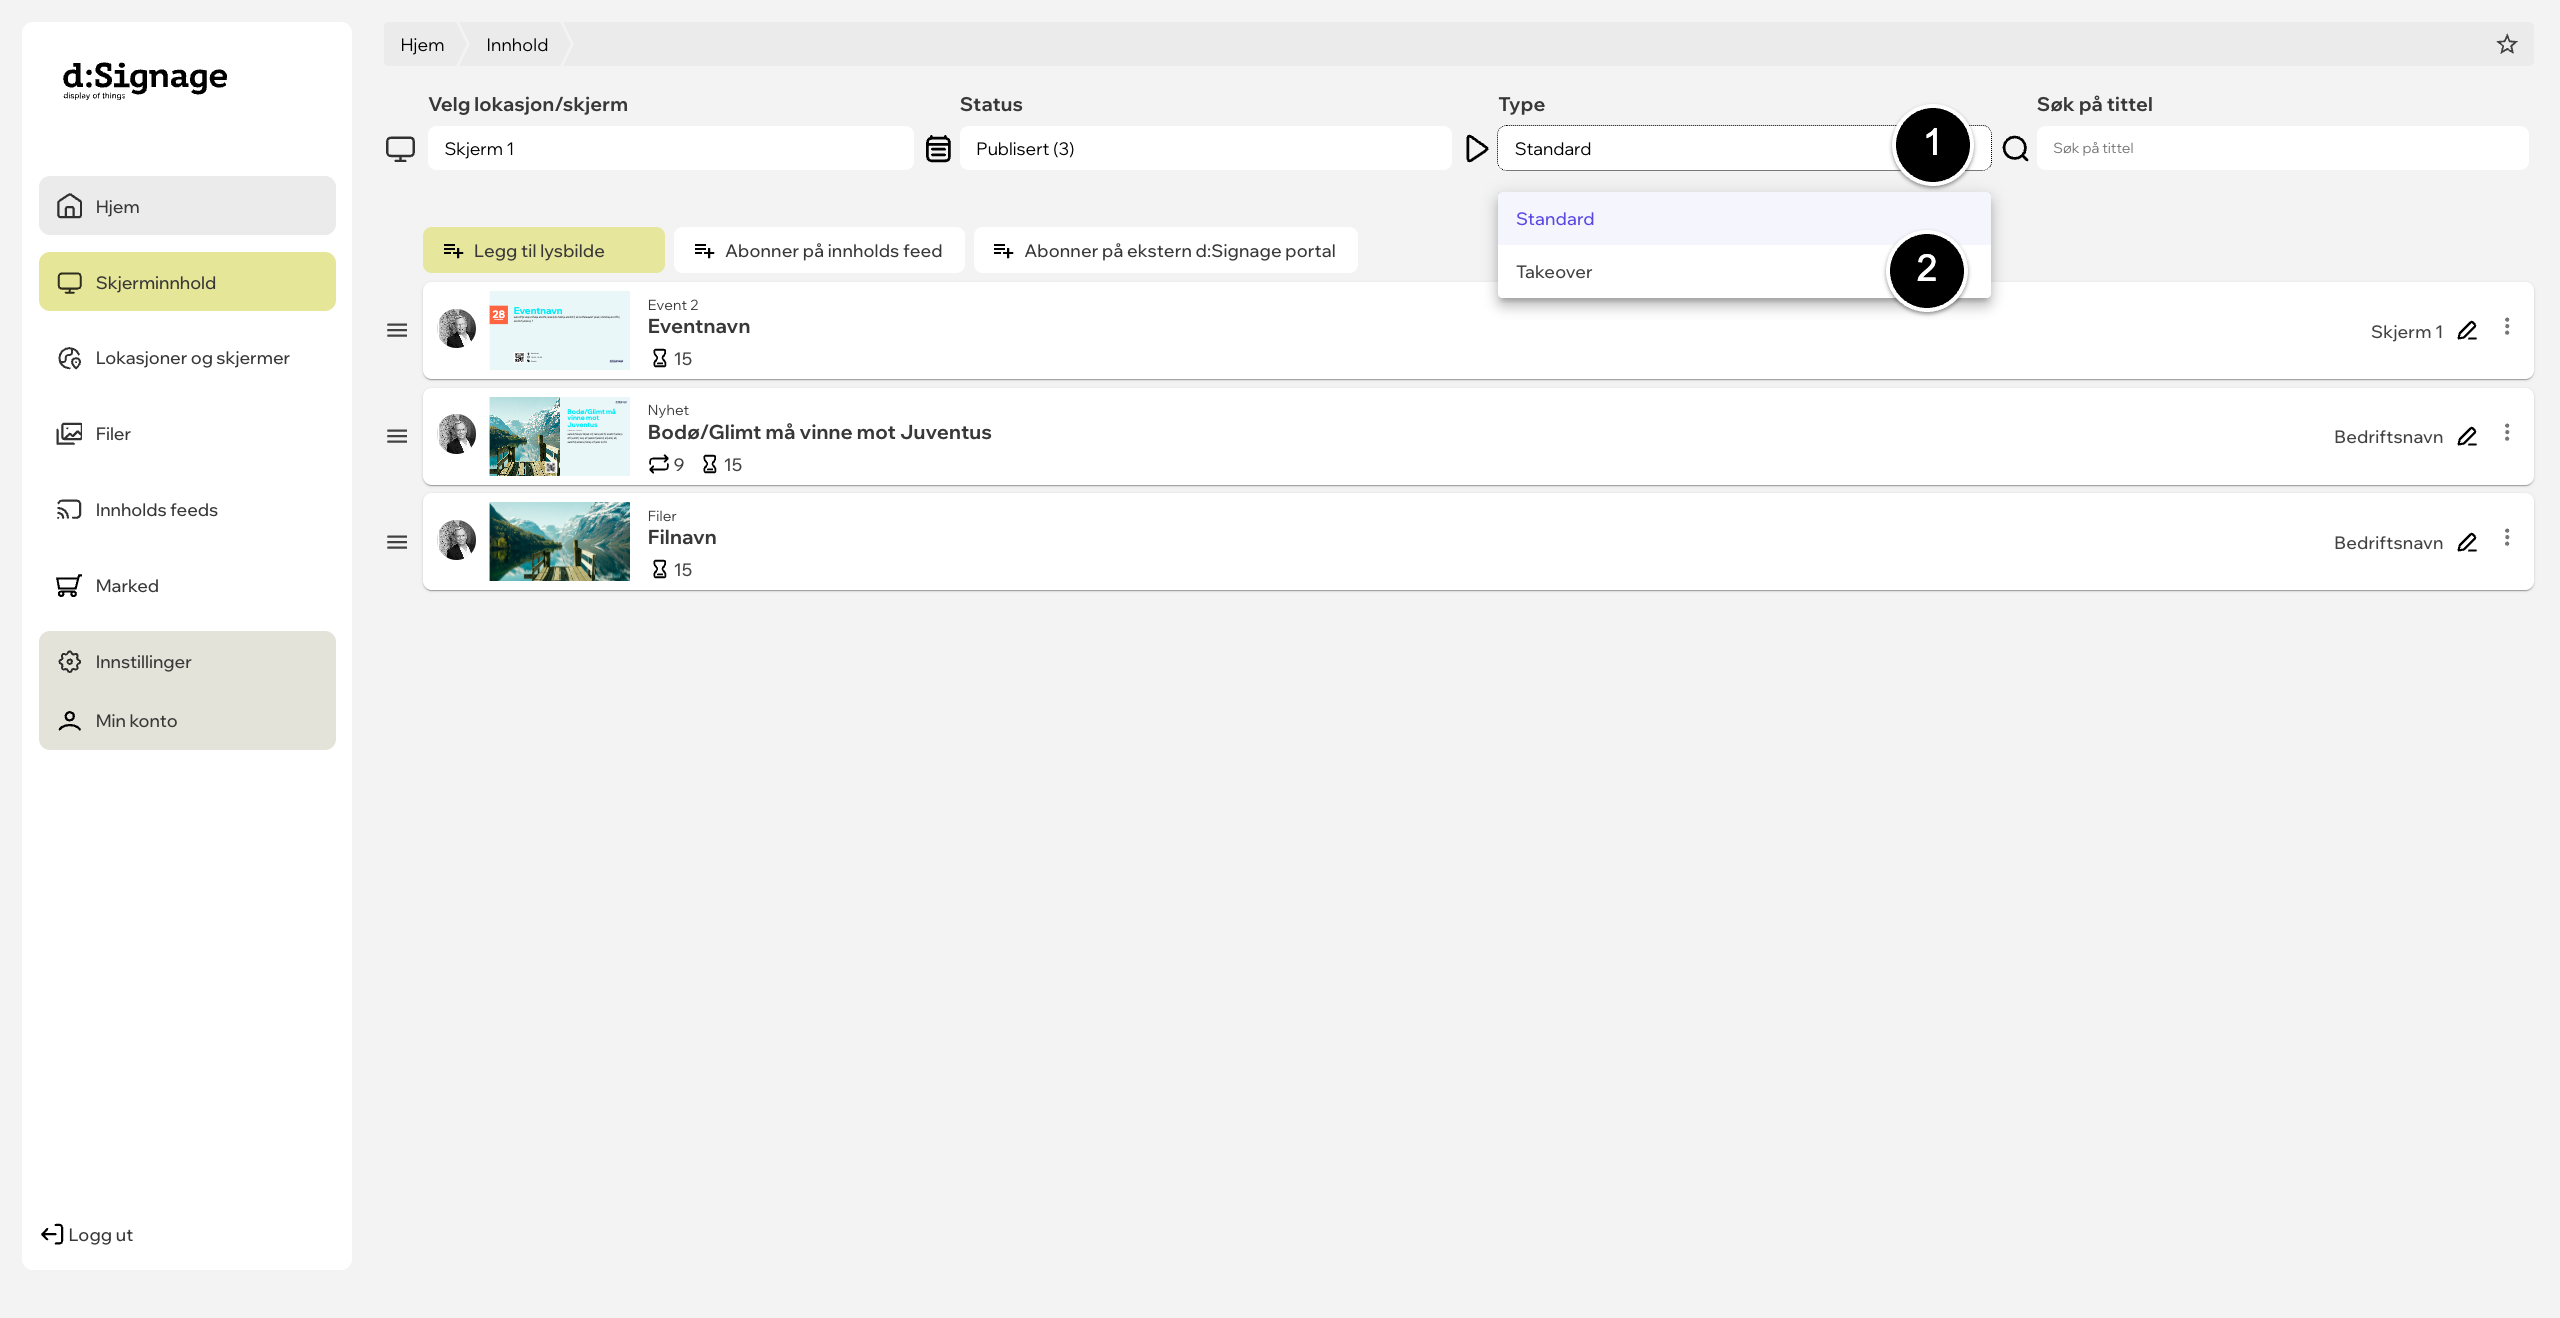Click the Eventnavn title

point(698,327)
